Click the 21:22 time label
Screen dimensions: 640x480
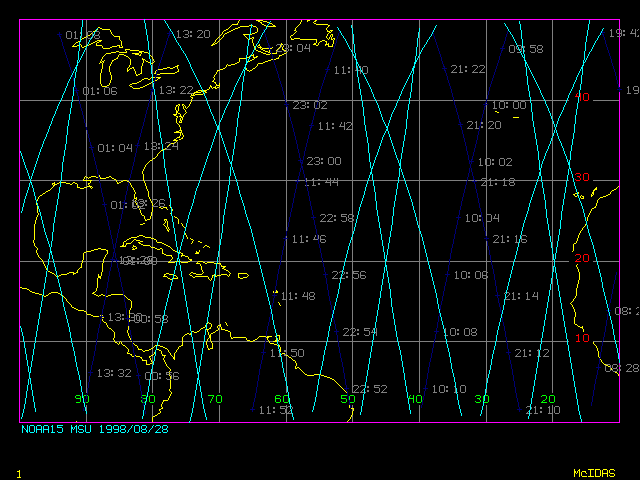click(468, 69)
